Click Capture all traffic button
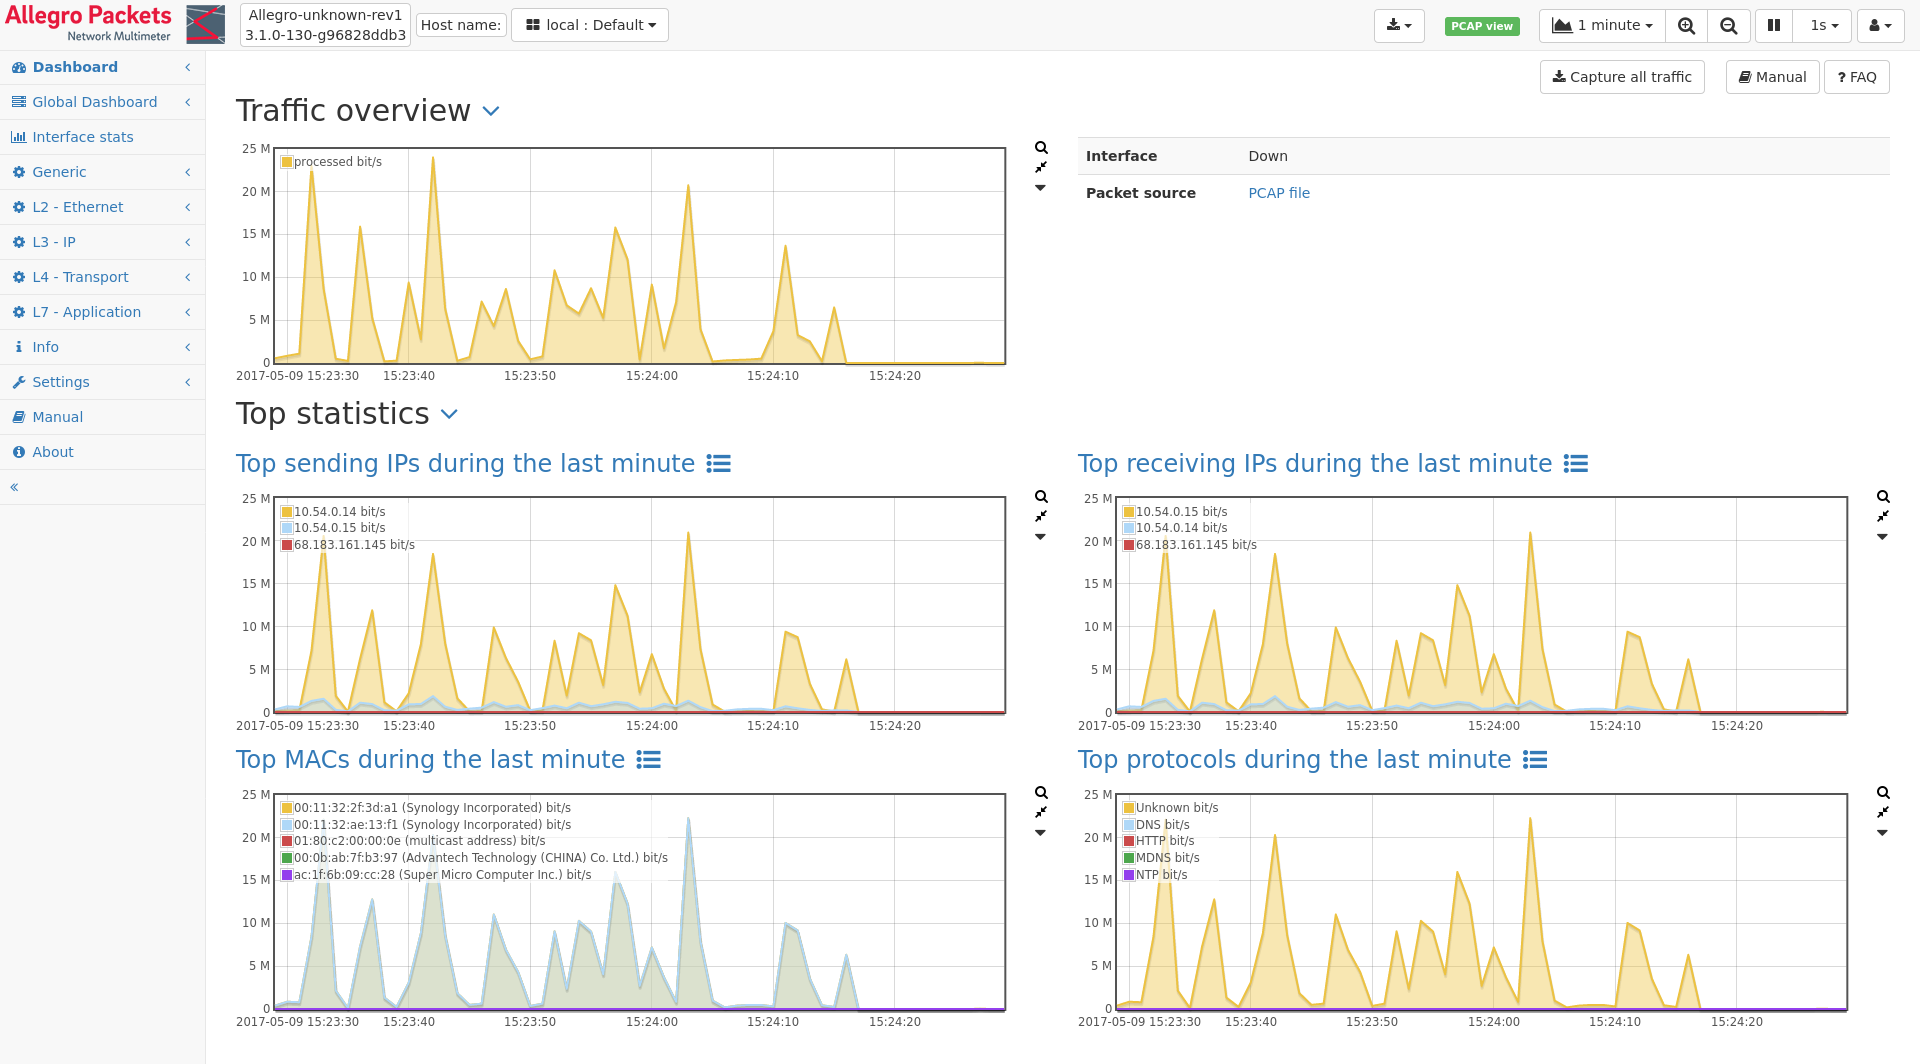This screenshot has height=1064, width=1920. coord(1622,77)
